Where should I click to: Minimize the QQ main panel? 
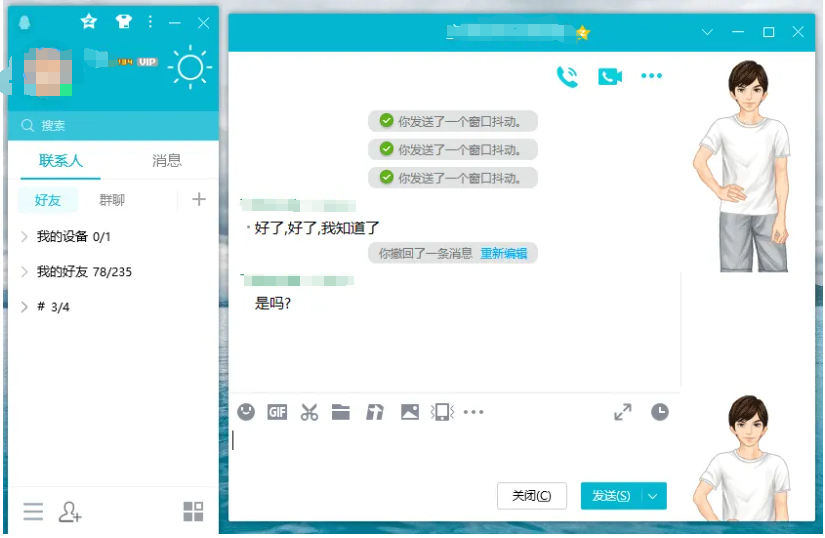point(175,23)
